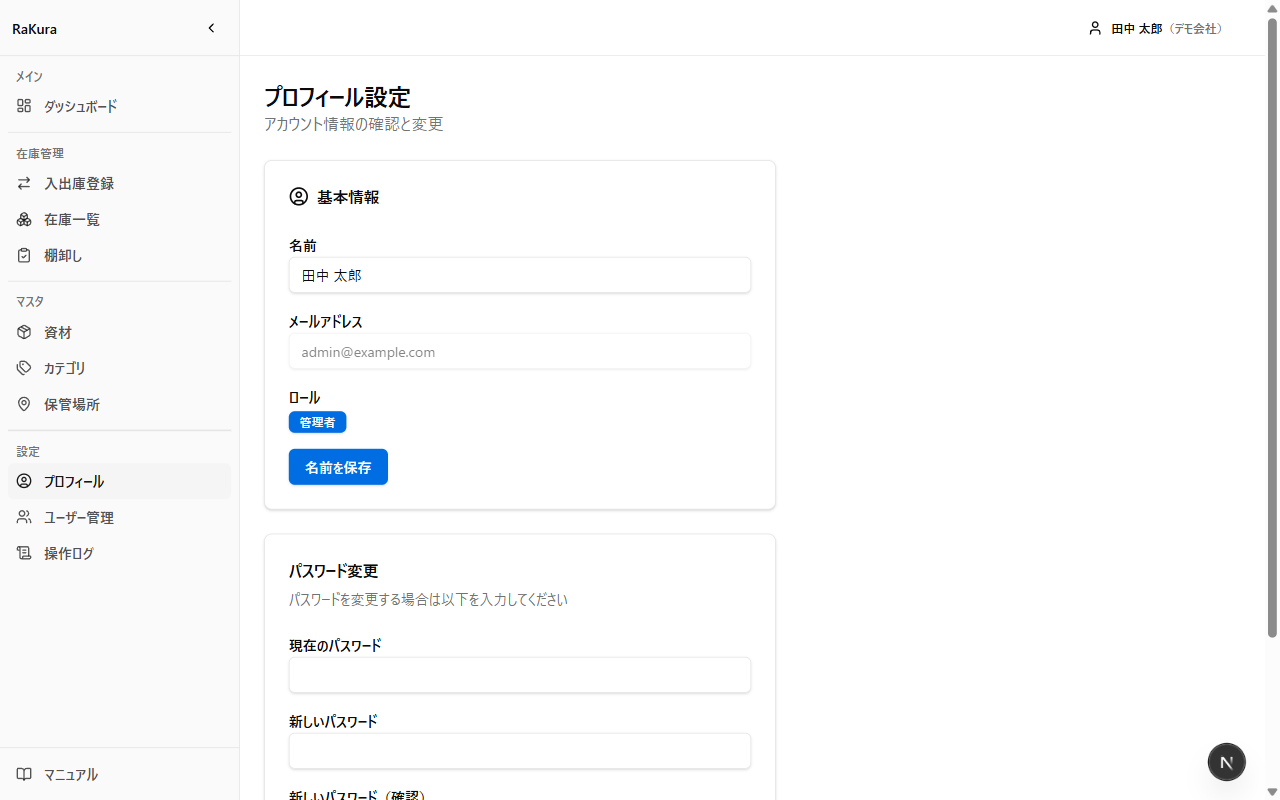Focus the 名前 field showing 田中 太郎
1280x800 pixels.
coord(520,275)
